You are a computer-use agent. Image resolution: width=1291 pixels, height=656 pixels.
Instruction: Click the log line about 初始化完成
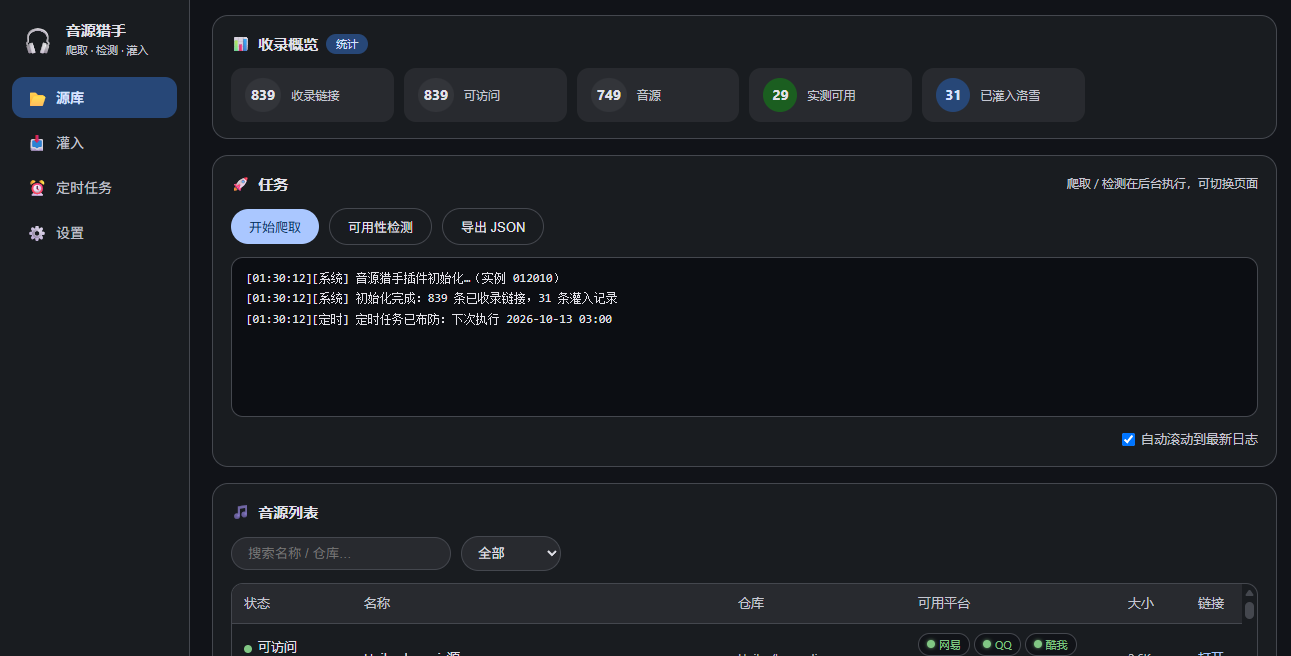tap(432, 298)
